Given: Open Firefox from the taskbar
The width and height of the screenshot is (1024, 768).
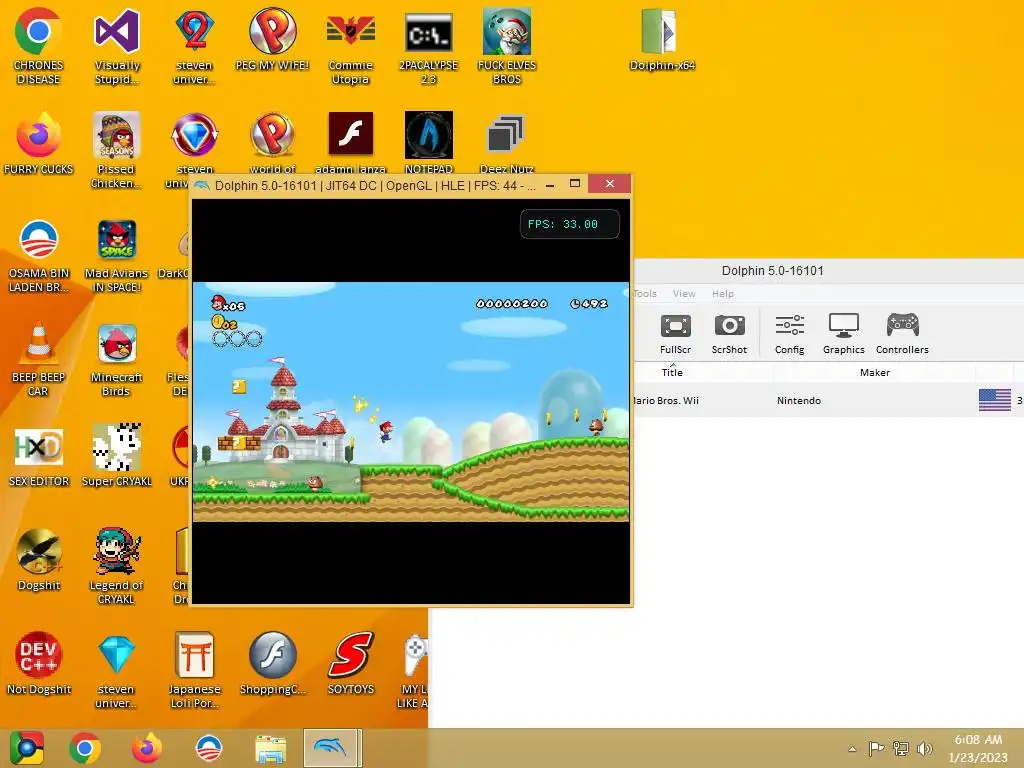Looking at the screenshot, I should [146, 748].
